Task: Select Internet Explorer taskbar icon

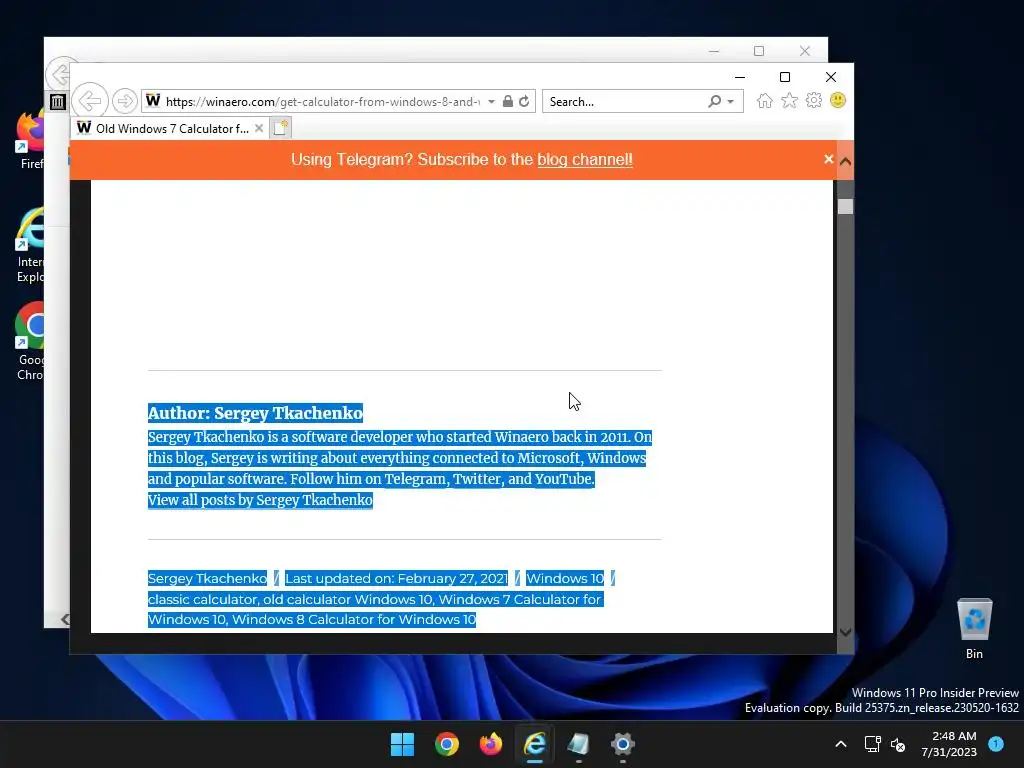Action: [535, 744]
